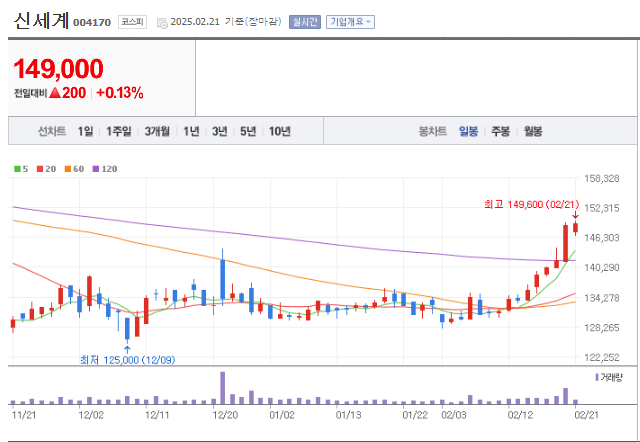Viewport: 640px width, 442px height.
Task: Click the stock code 004170
Action: pyautogui.click(x=92, y=23)
